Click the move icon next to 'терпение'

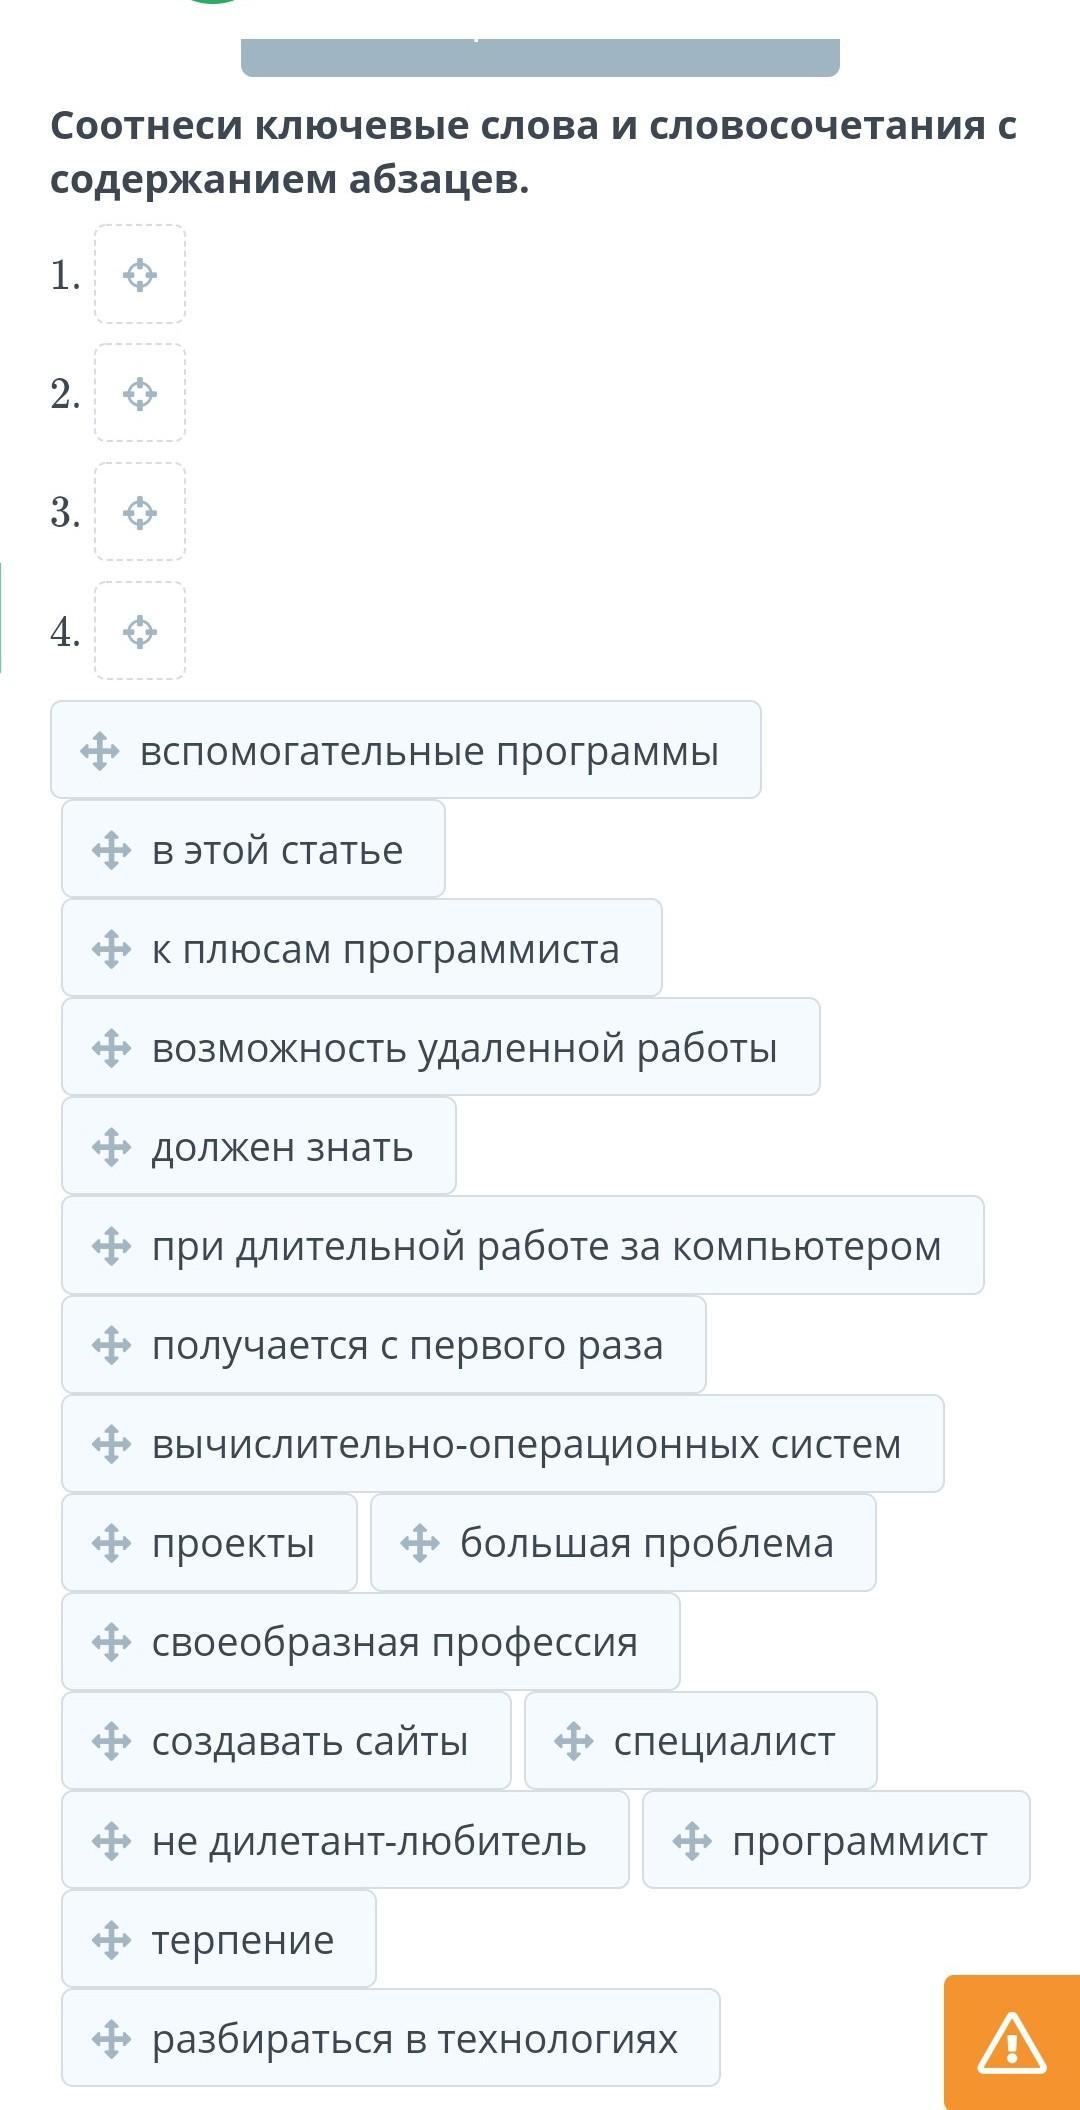click(x=111, y=1938)
